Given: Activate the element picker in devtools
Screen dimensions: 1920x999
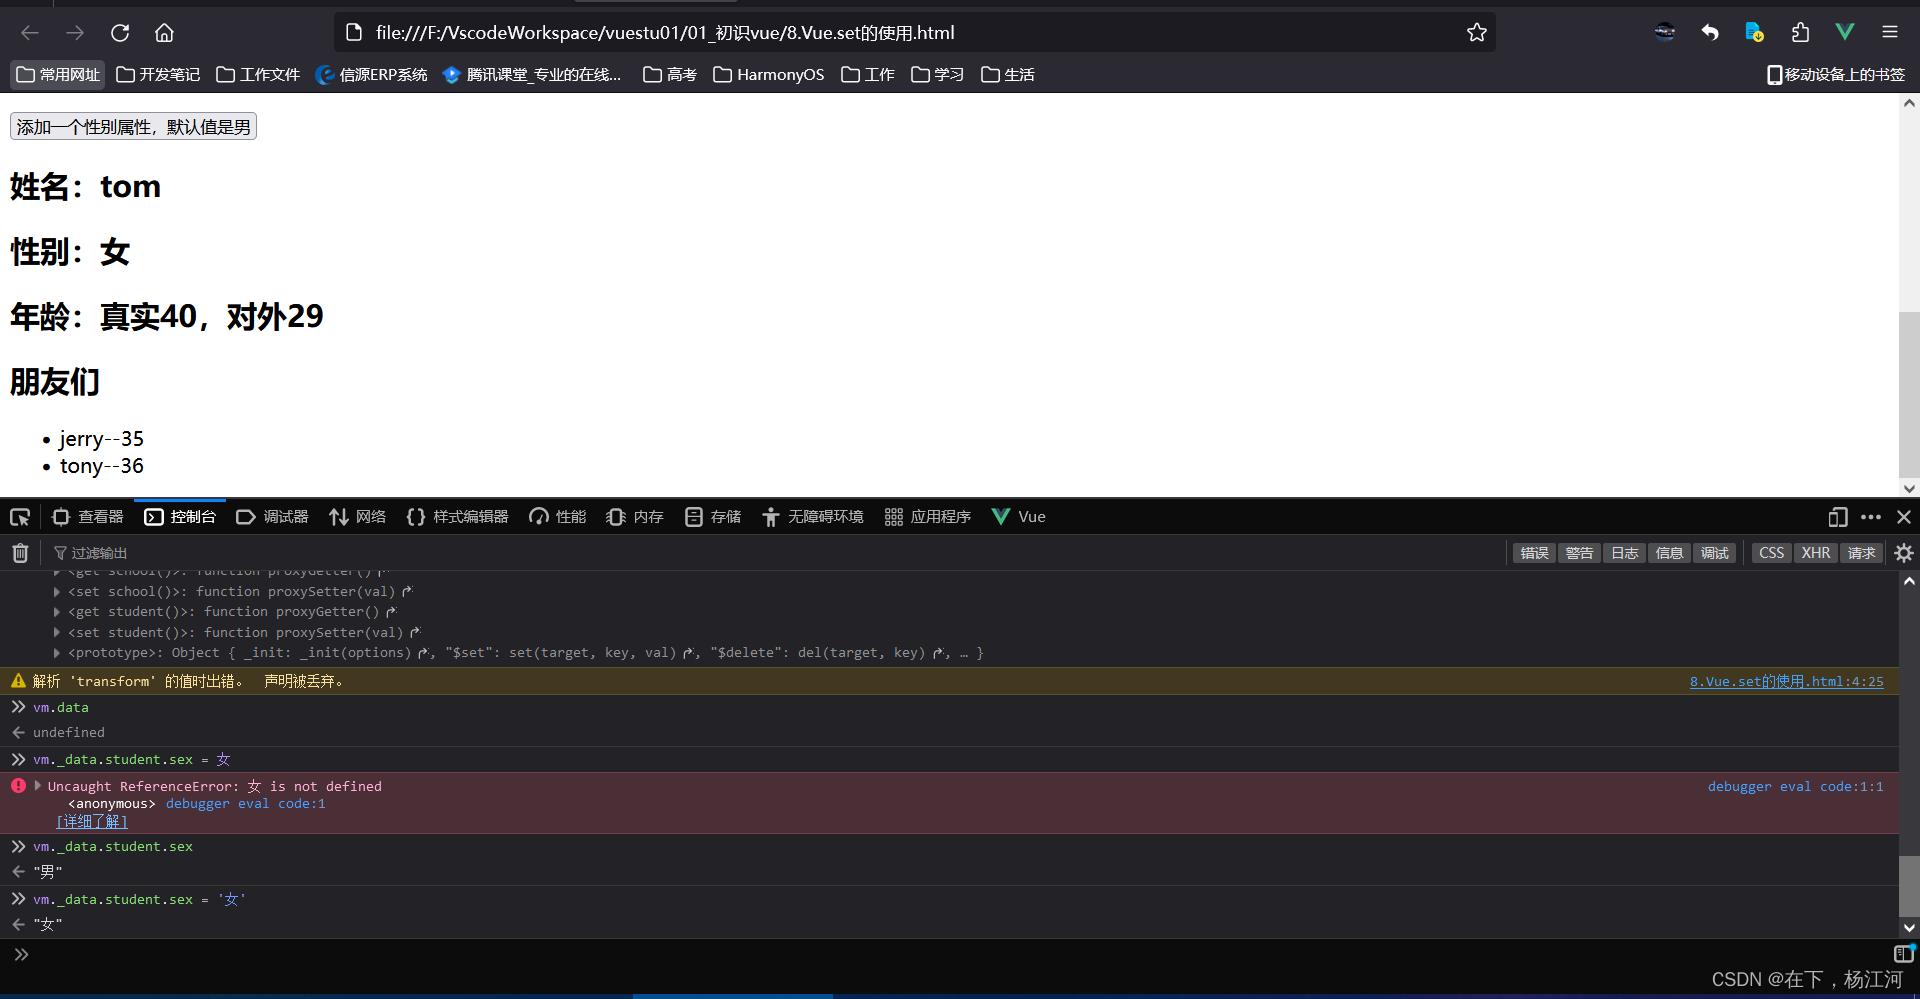Looking at the screenshot, I should 20,517.
